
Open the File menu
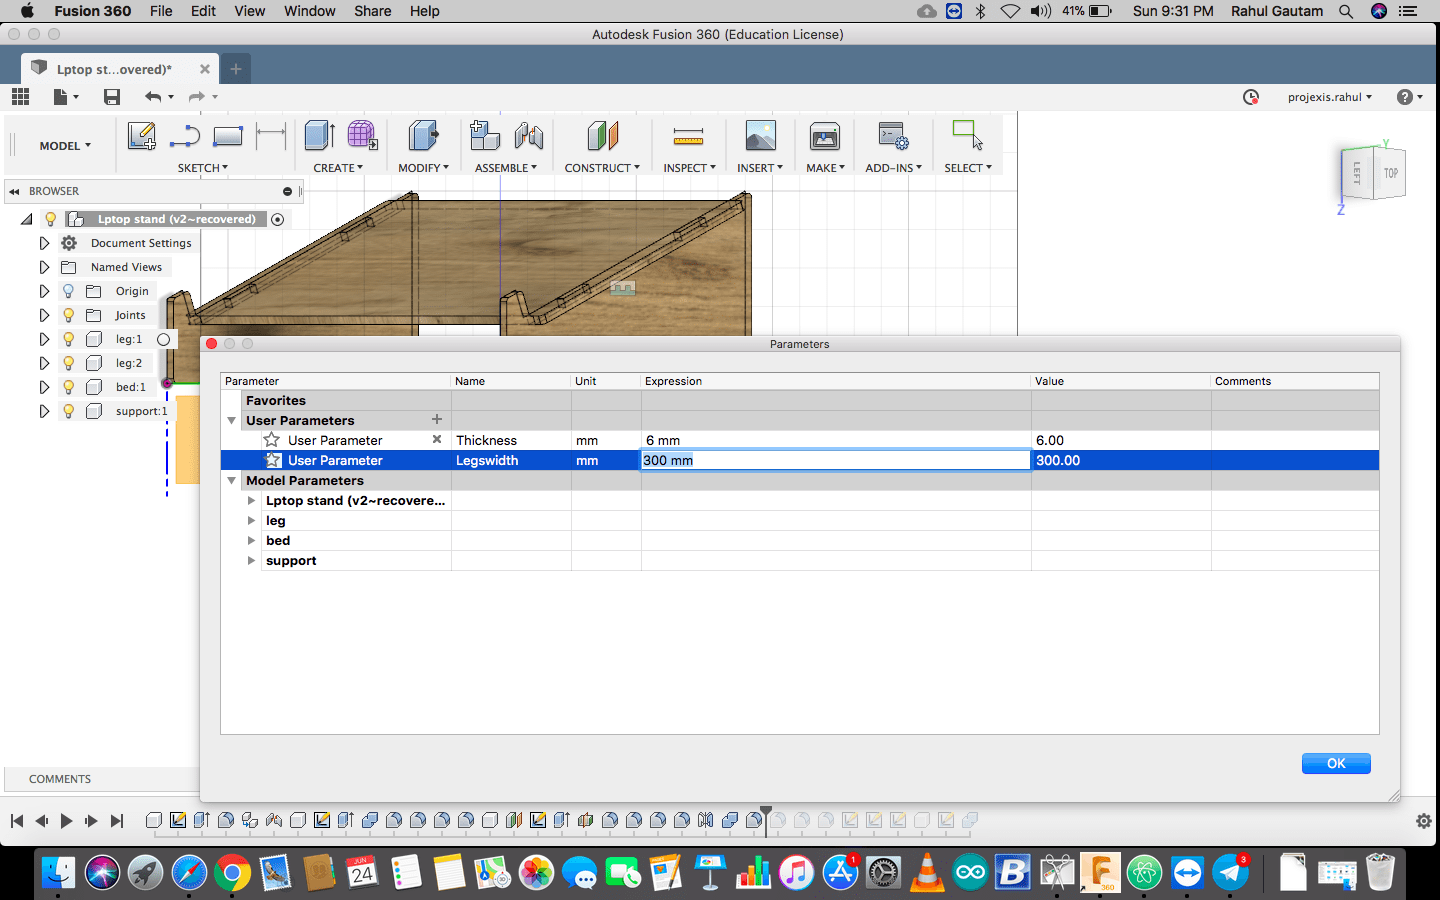161,11
